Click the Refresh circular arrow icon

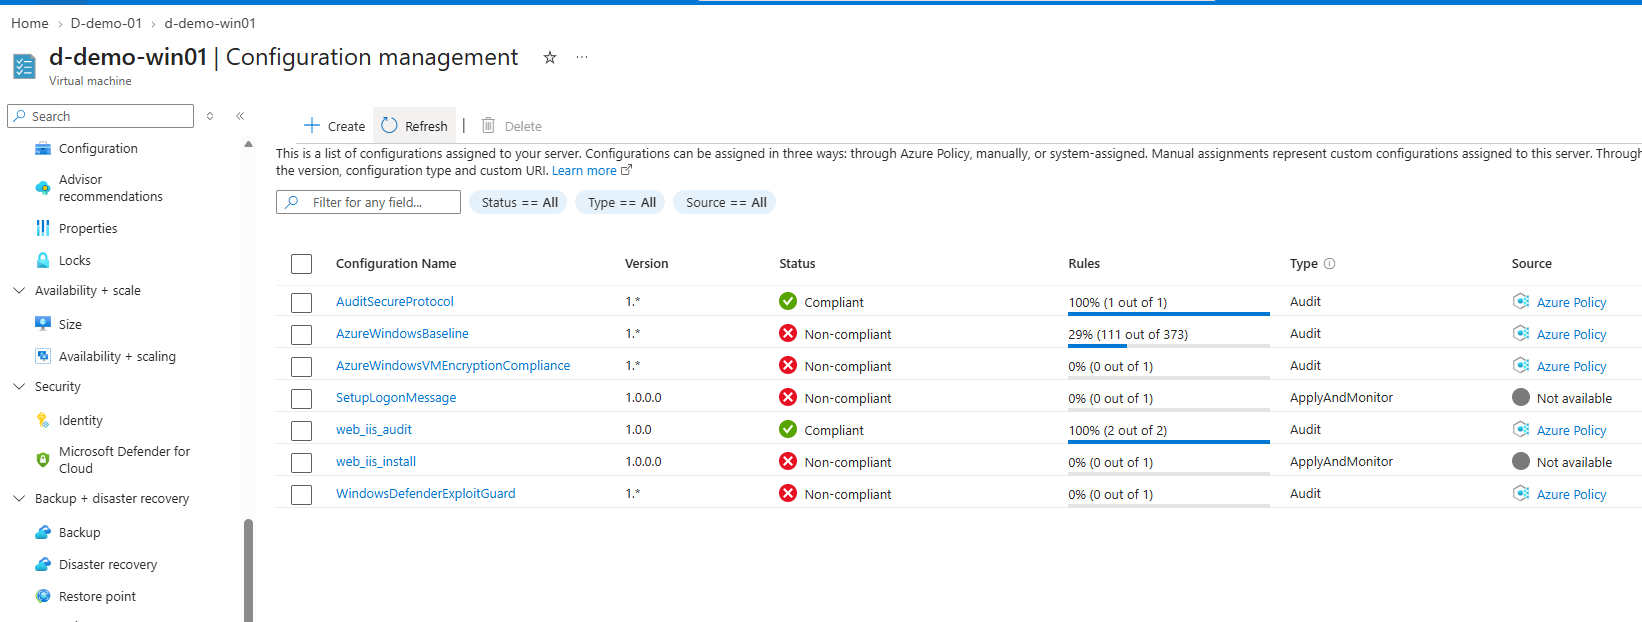[x=389, y=125]
